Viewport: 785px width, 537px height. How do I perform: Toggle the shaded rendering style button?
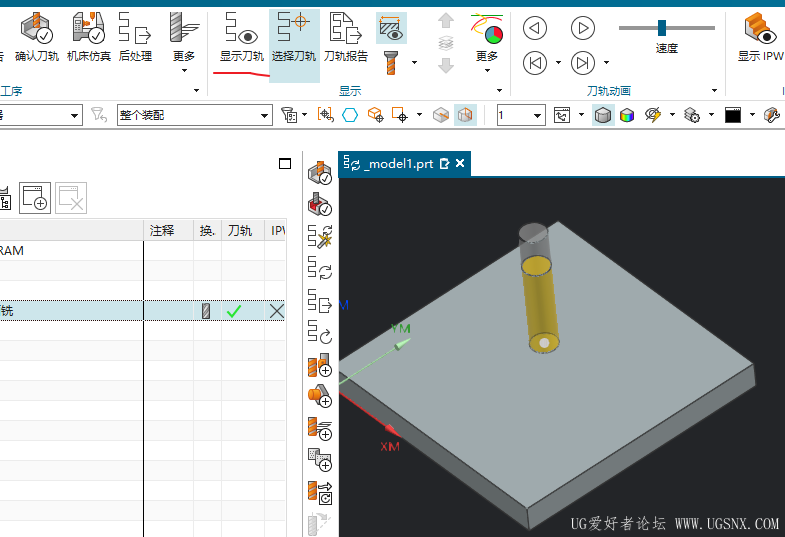[603, 115]
